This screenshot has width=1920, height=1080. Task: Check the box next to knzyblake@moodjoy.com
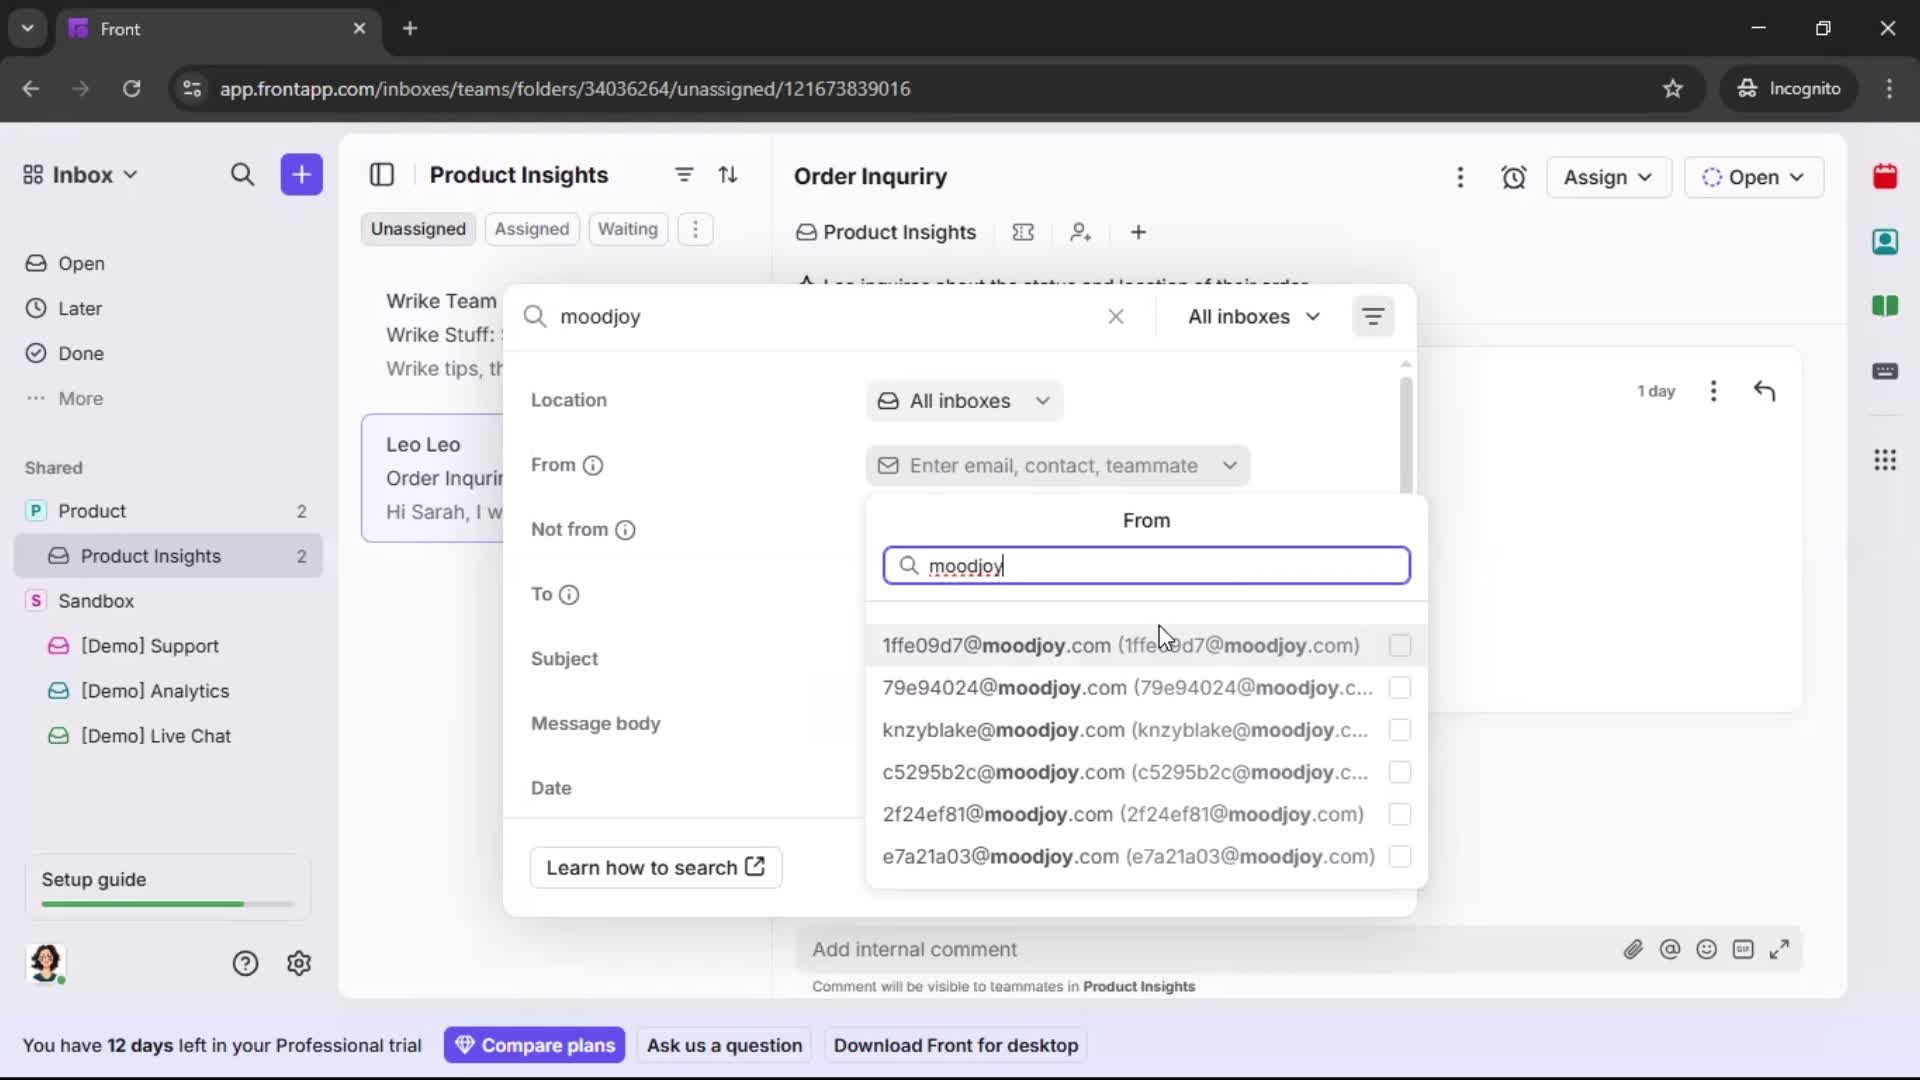tap(1399, 730)
